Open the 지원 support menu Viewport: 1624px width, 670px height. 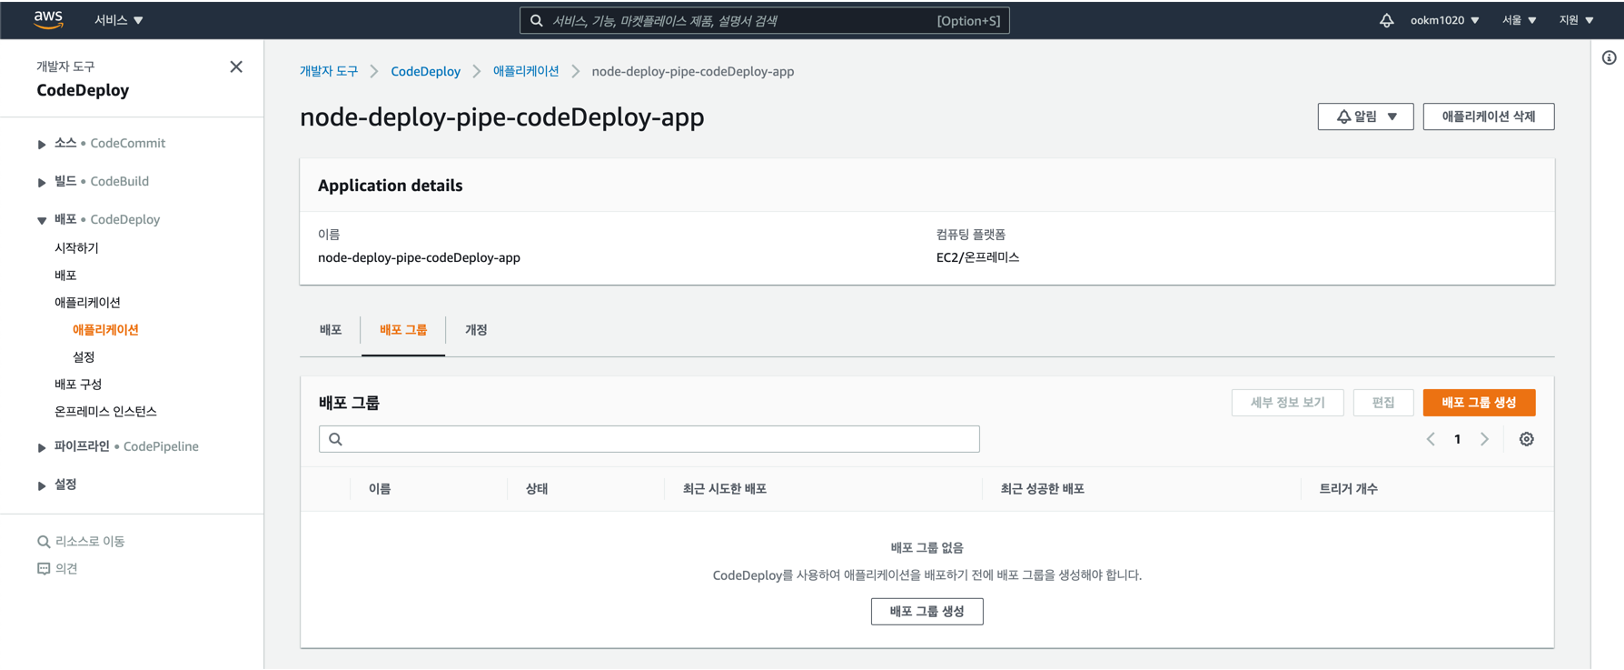pyautogui.click(x=1576, y=20)
